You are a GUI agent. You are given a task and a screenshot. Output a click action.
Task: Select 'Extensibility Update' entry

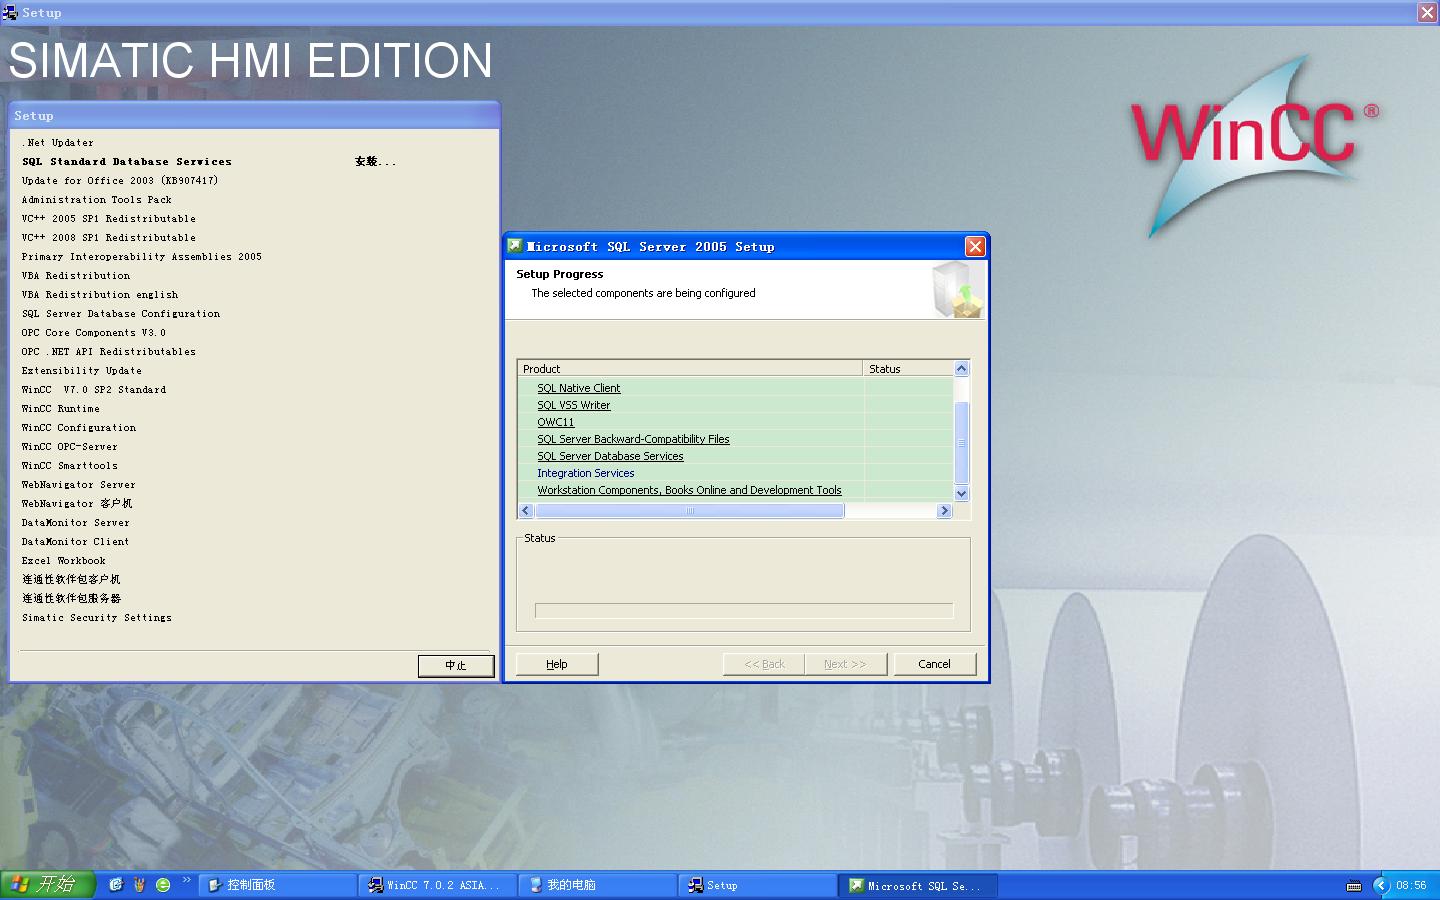[82, 371]
